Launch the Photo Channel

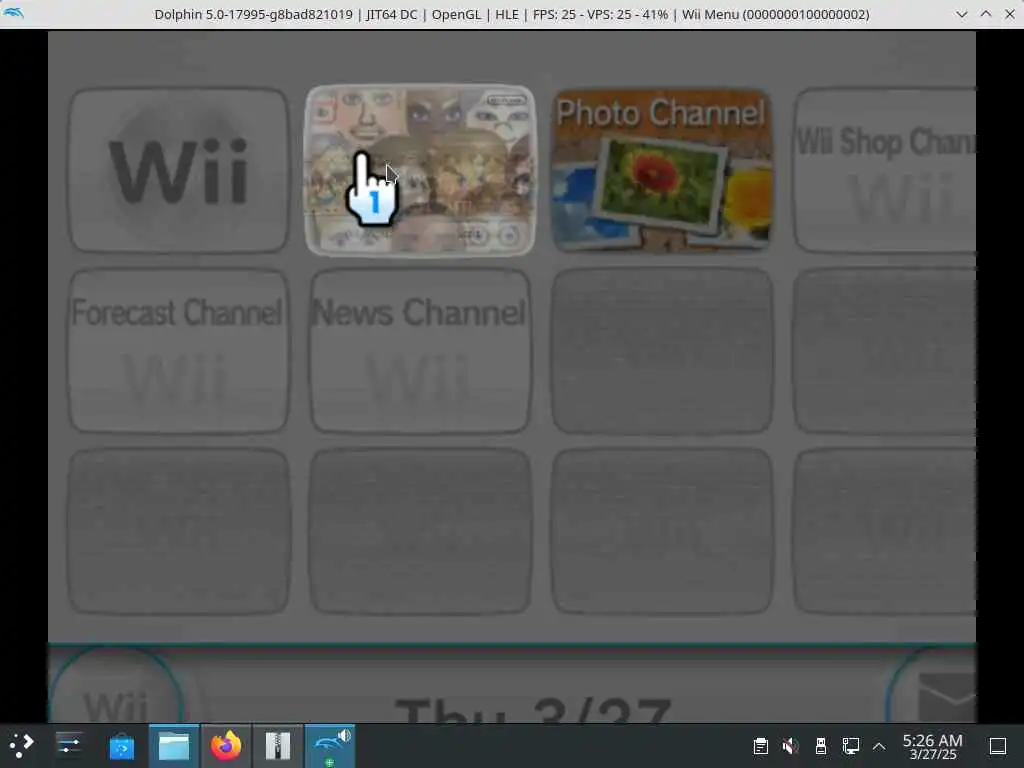pos(662,170)
